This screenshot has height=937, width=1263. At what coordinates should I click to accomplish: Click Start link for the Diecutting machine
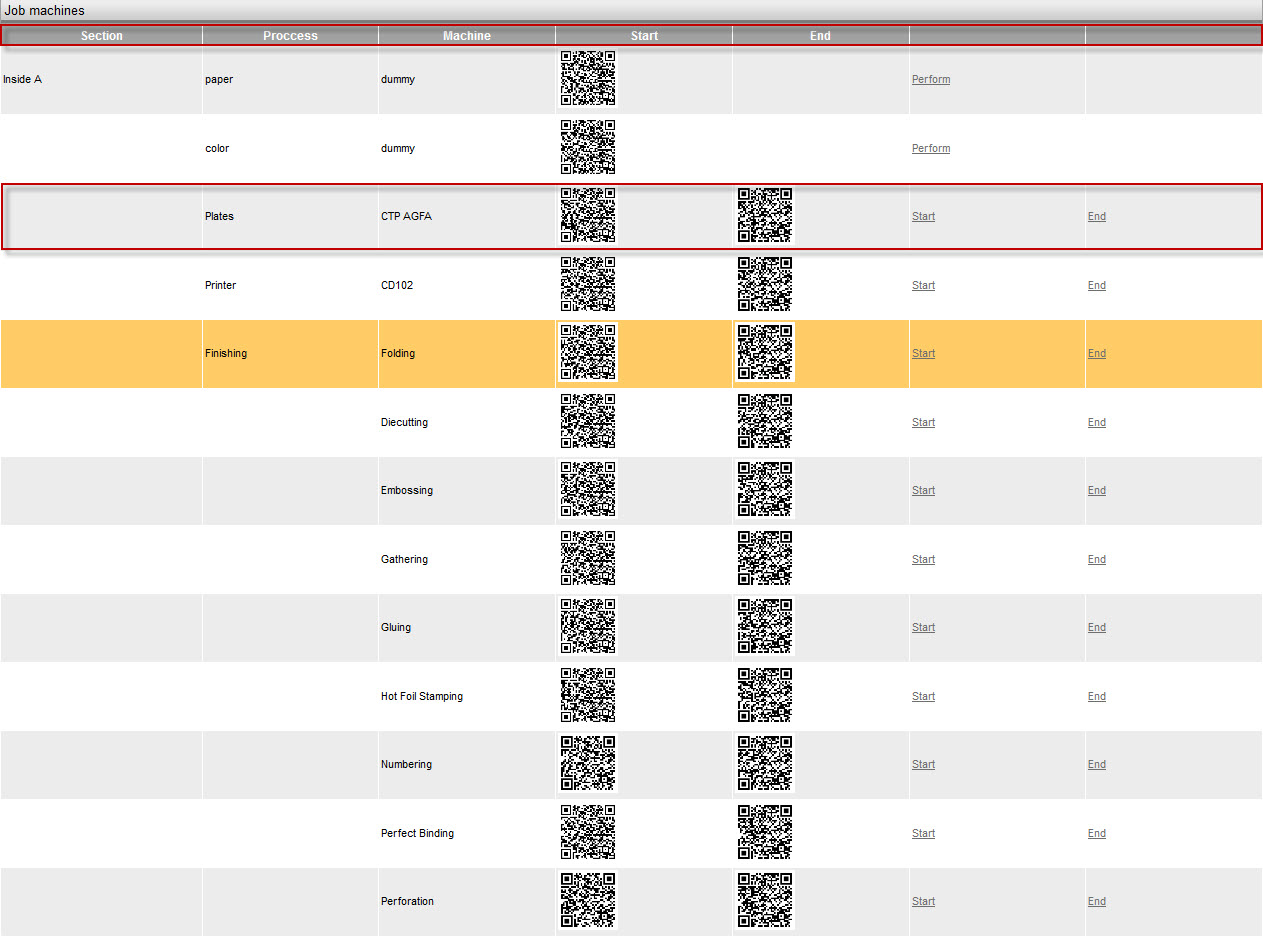click(923, 422)
